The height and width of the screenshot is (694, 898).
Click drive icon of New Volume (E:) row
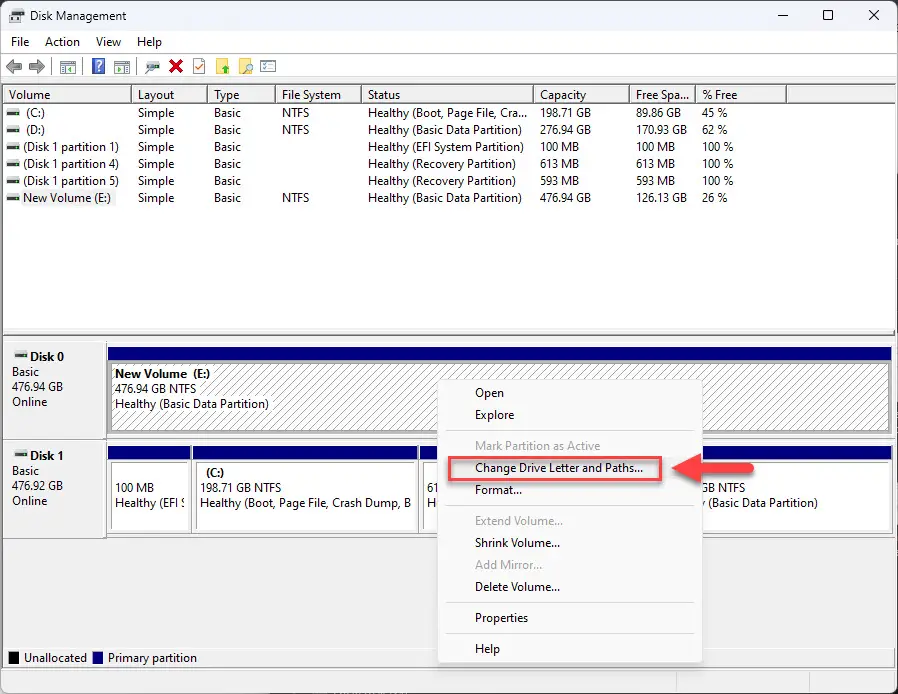[13, 198]
